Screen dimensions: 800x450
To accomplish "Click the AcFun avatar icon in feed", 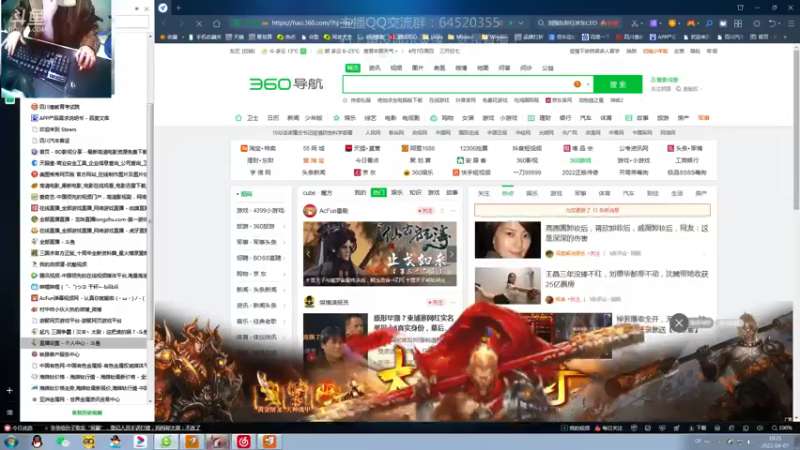I will click(309, 211).
